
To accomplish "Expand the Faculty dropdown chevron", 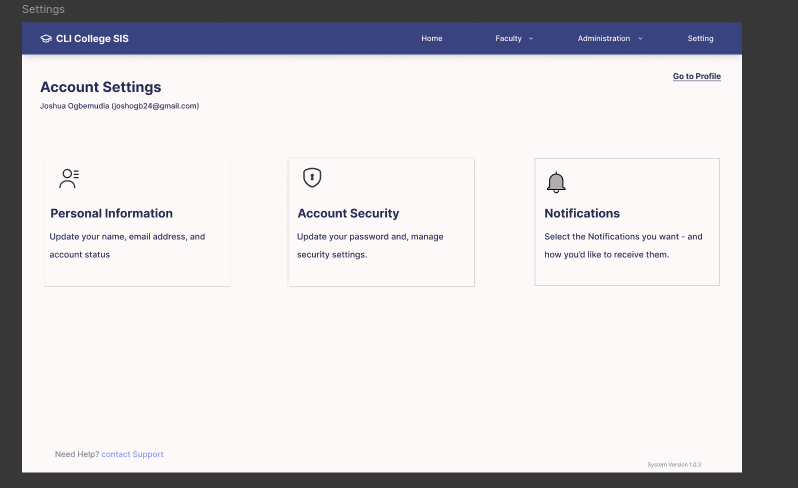I will (x=531, y=39).
